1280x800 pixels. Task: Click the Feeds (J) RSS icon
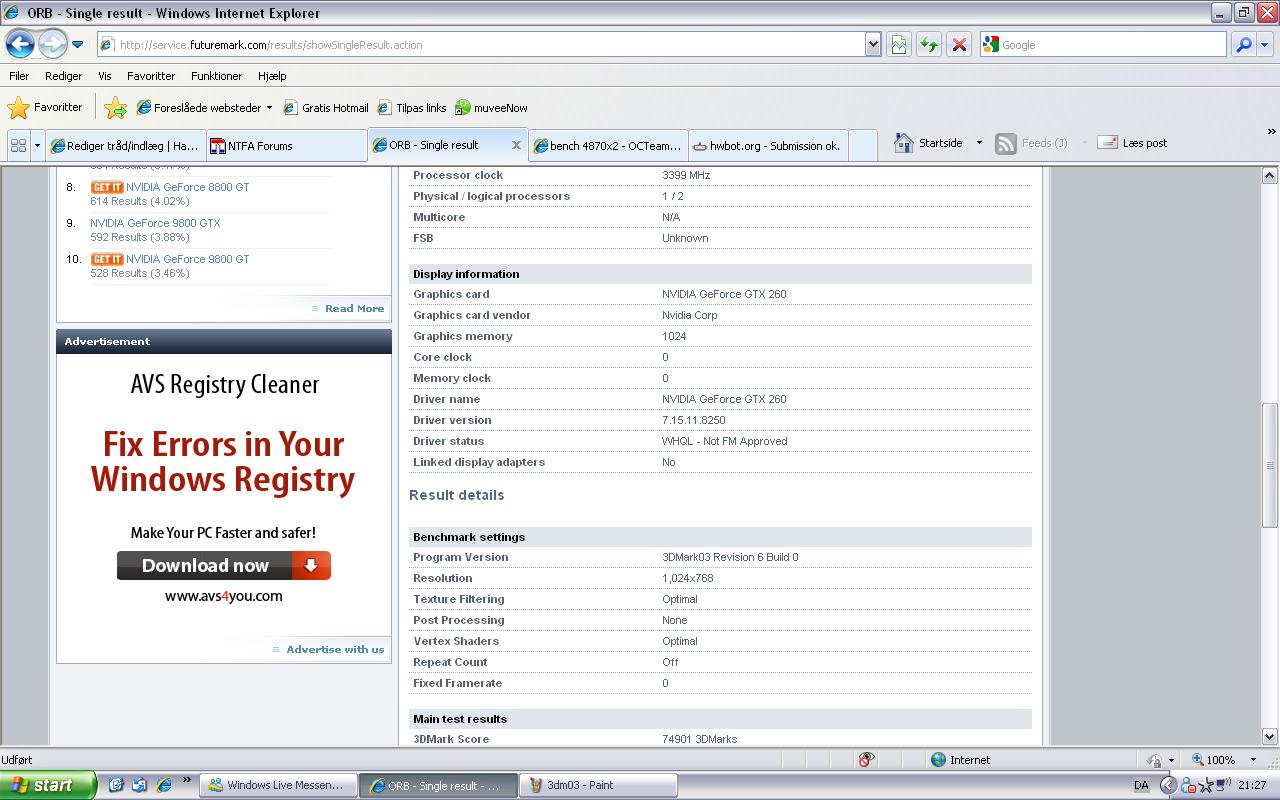(x=1006, y=143)
